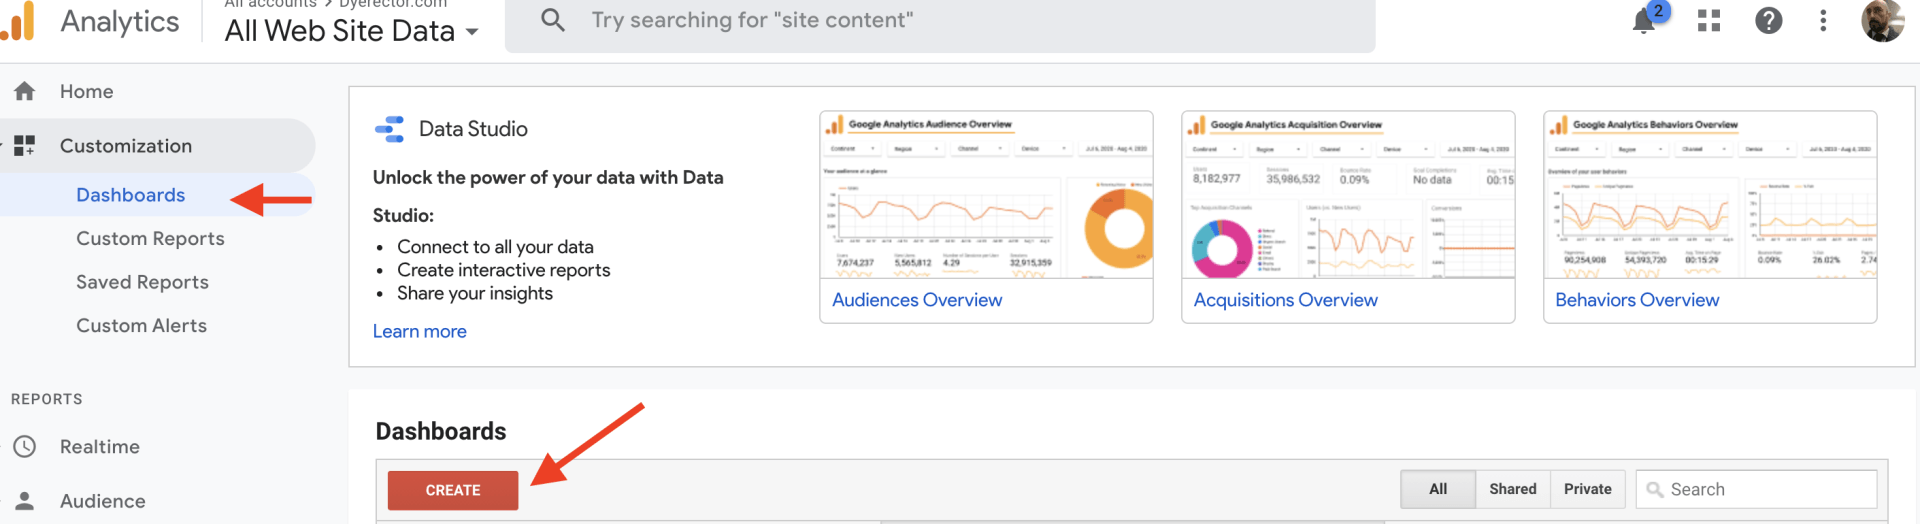Open the All Web Site Data dropdown
Screen dimensions: 1920x524
351,31
